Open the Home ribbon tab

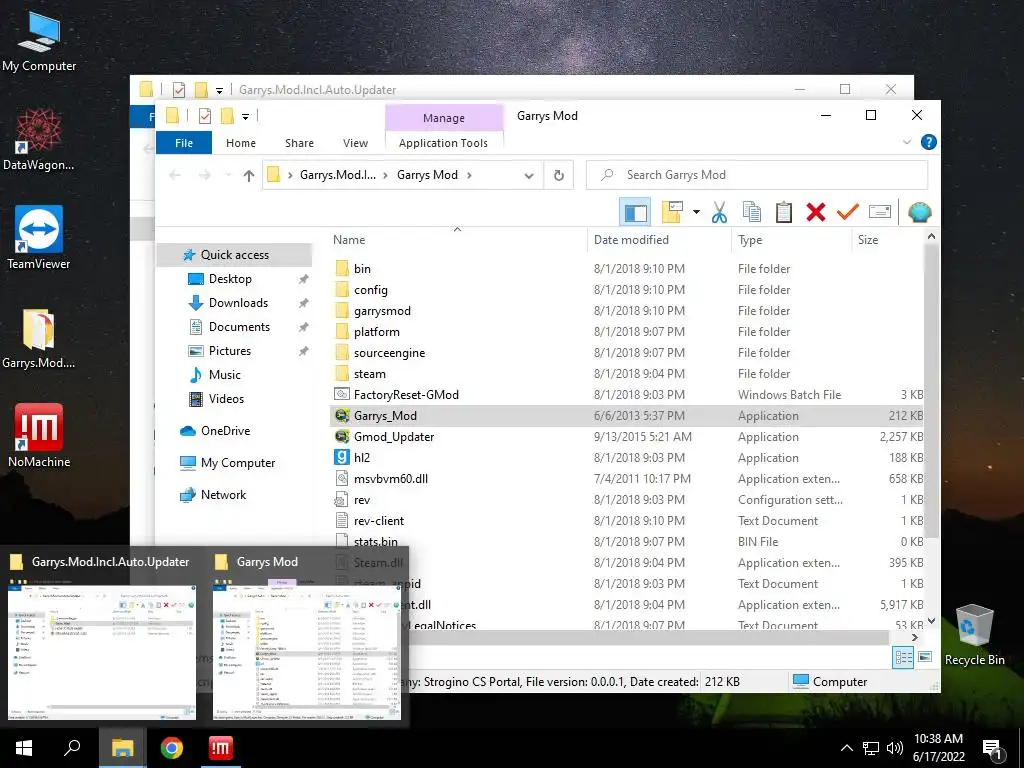pyautogui.click(x=241, y=143)
